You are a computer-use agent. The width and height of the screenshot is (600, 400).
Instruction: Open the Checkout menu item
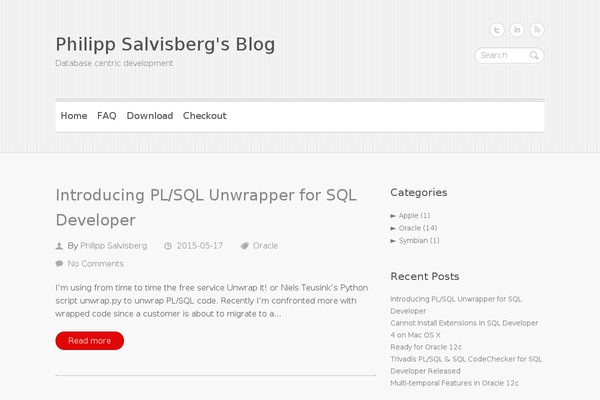205,116
